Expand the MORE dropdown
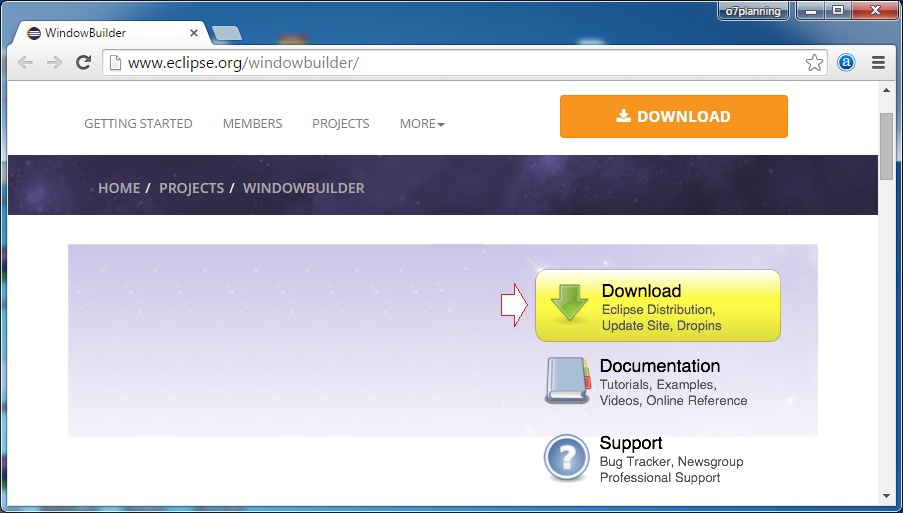The height and width of the screenshot is (513, 903). 422,124
